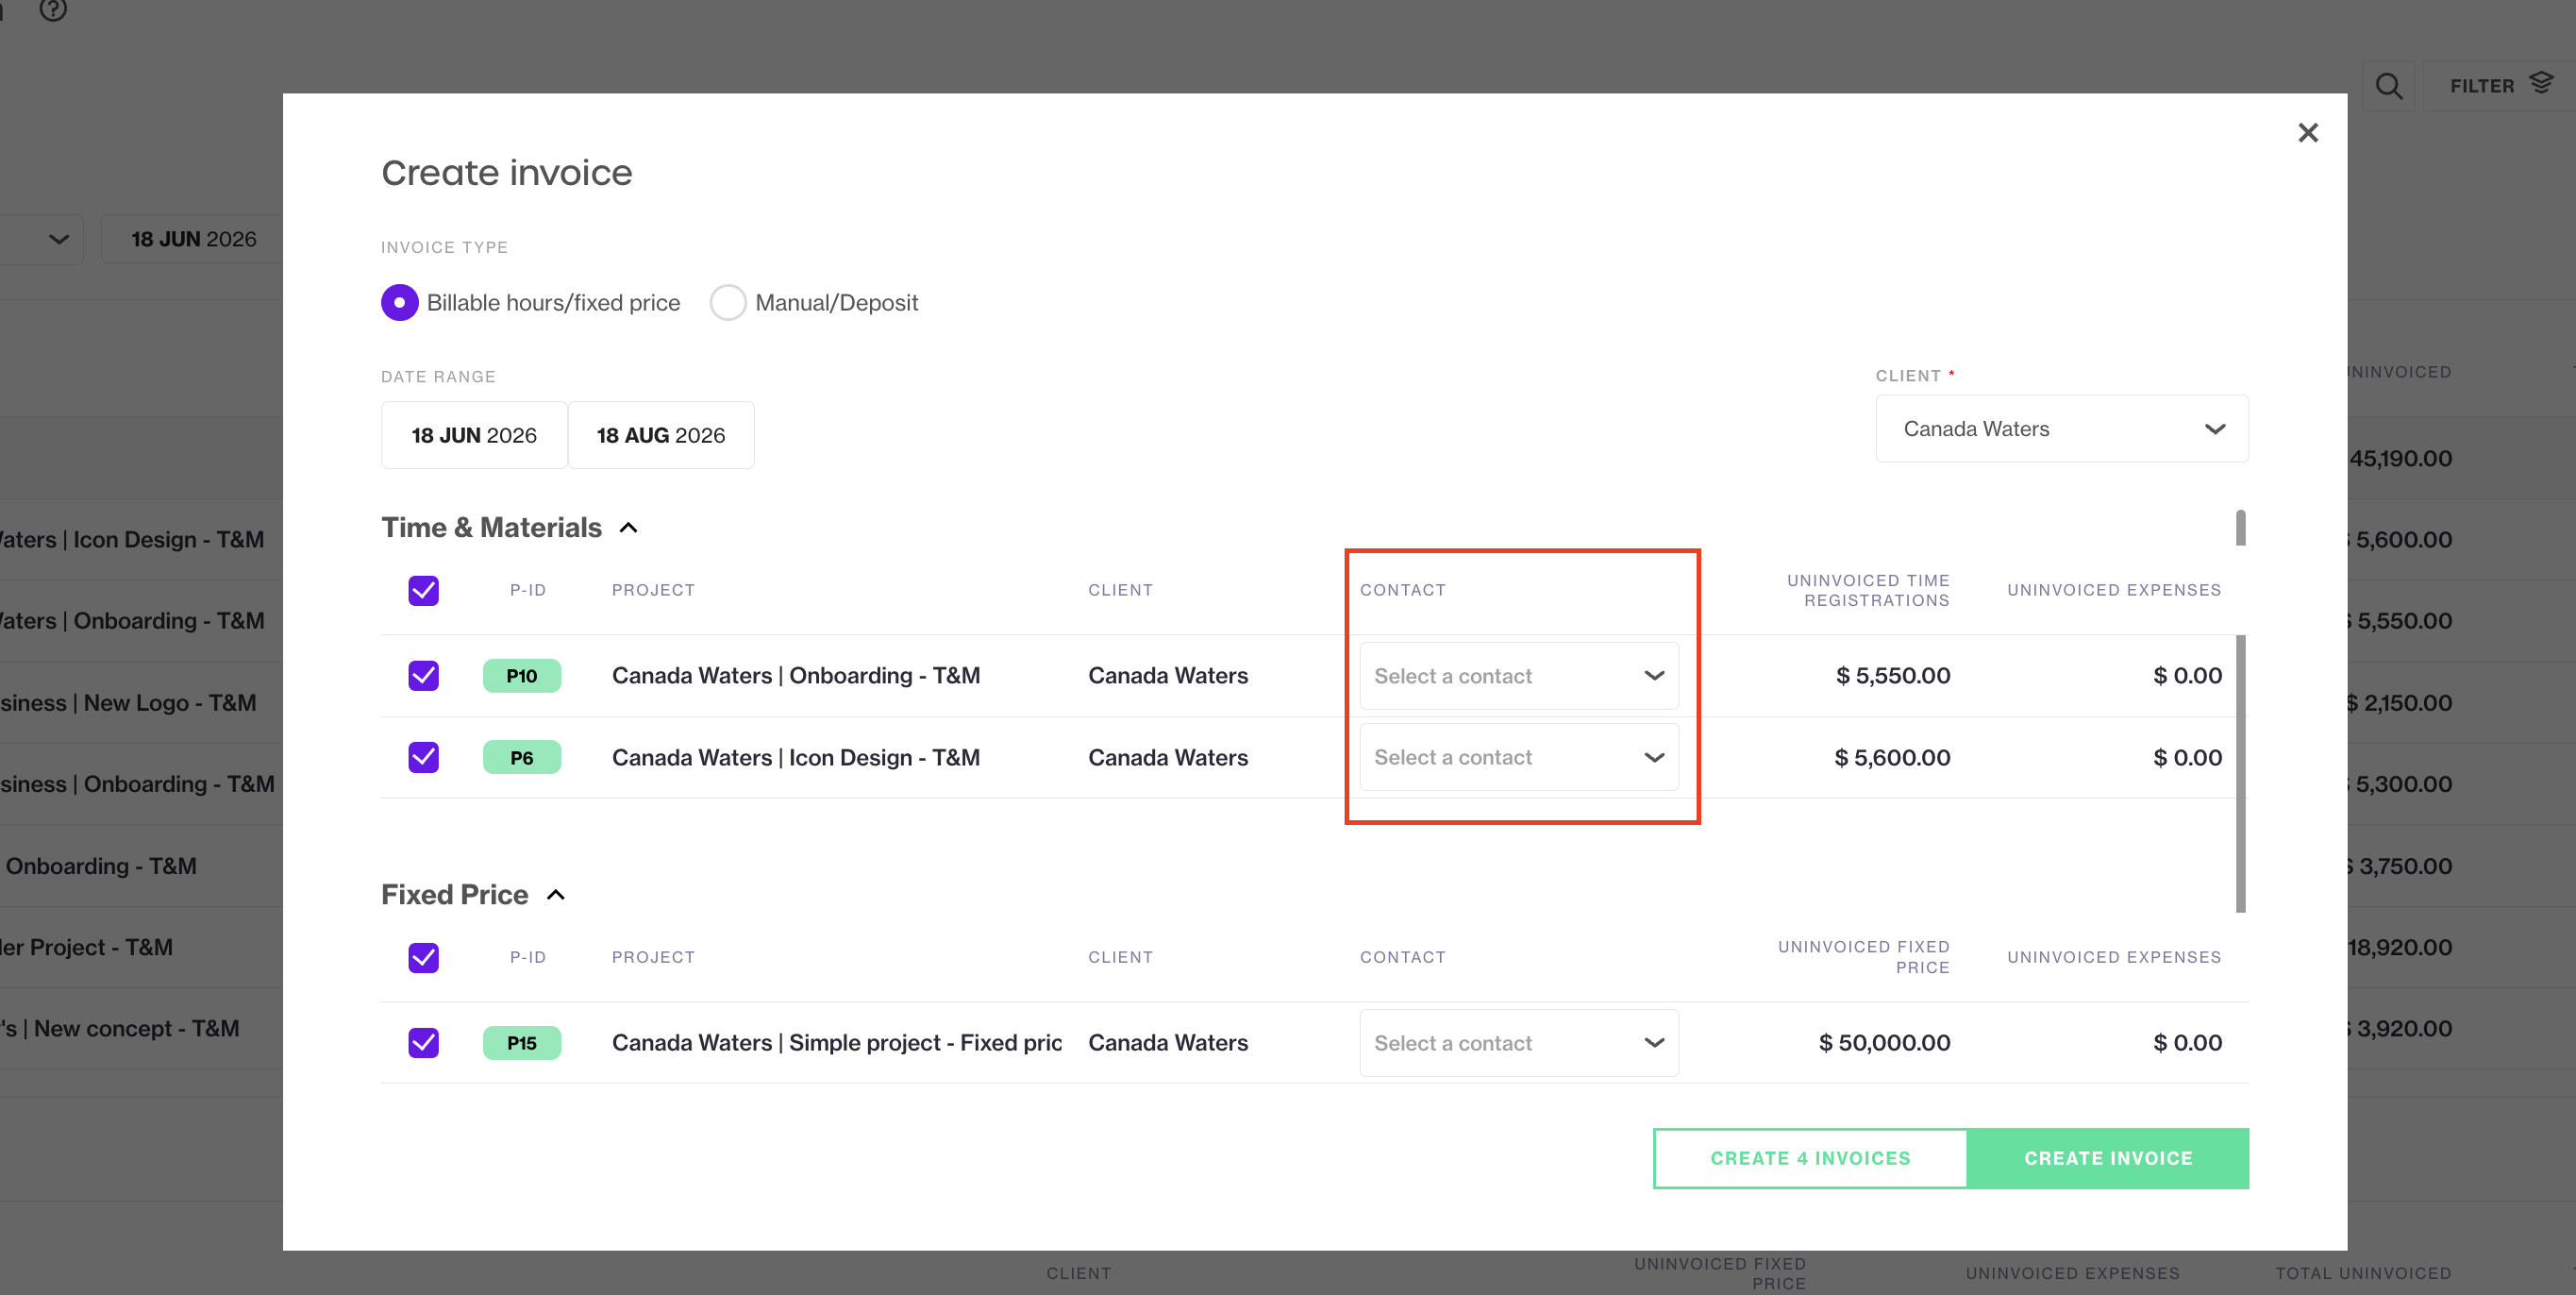Select Billable hours/fixed price invoice type
The width and height of the screenshot is (2576, 1295).
(399, 302)
